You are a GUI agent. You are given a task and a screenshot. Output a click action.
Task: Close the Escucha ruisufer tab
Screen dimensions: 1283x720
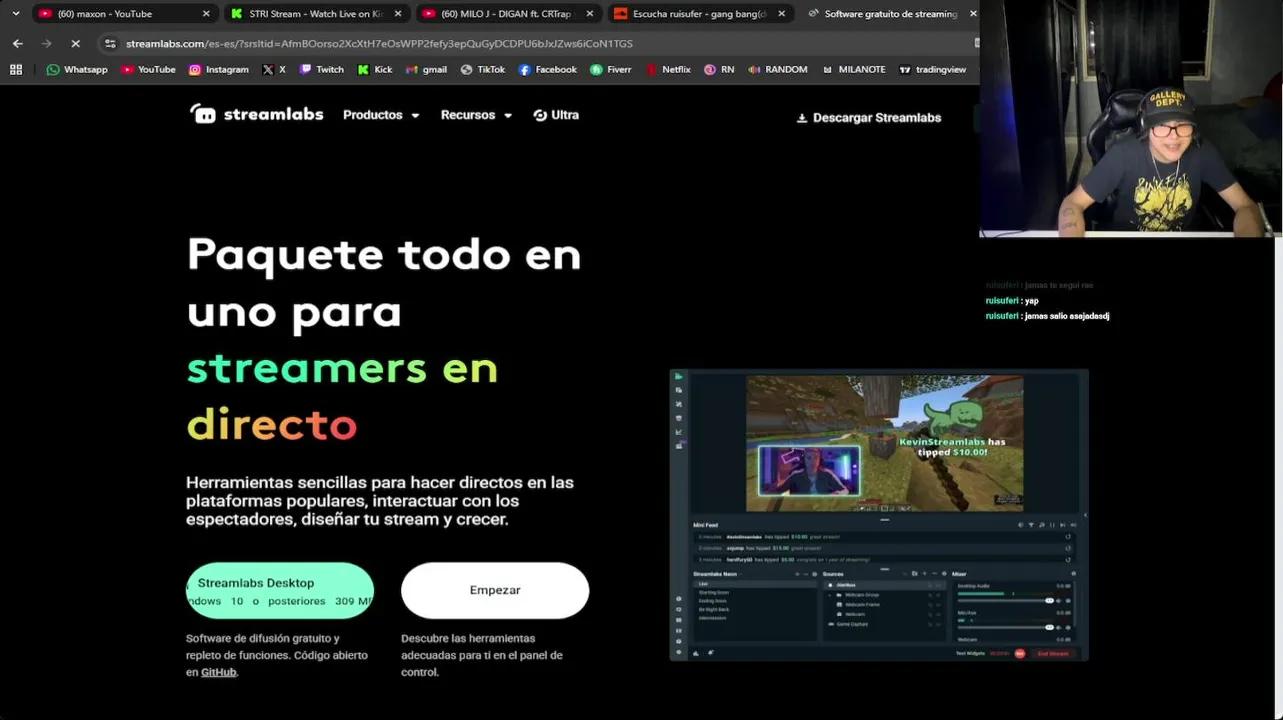781,14
